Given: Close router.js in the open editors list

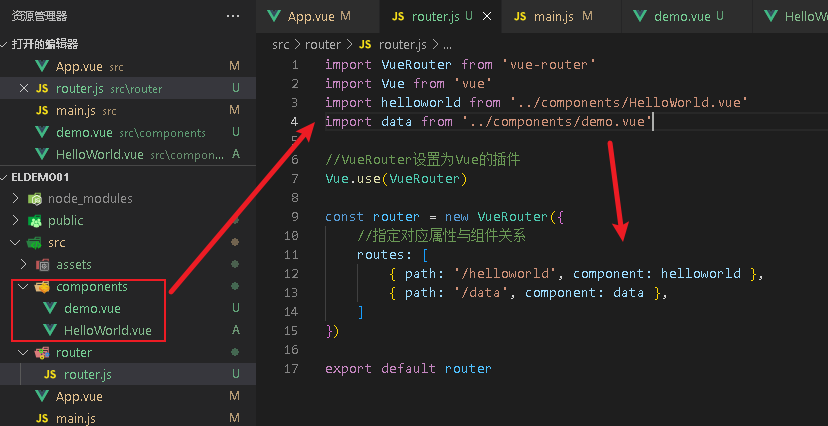Looking at the screenshot, I should (x=23, y=88).
